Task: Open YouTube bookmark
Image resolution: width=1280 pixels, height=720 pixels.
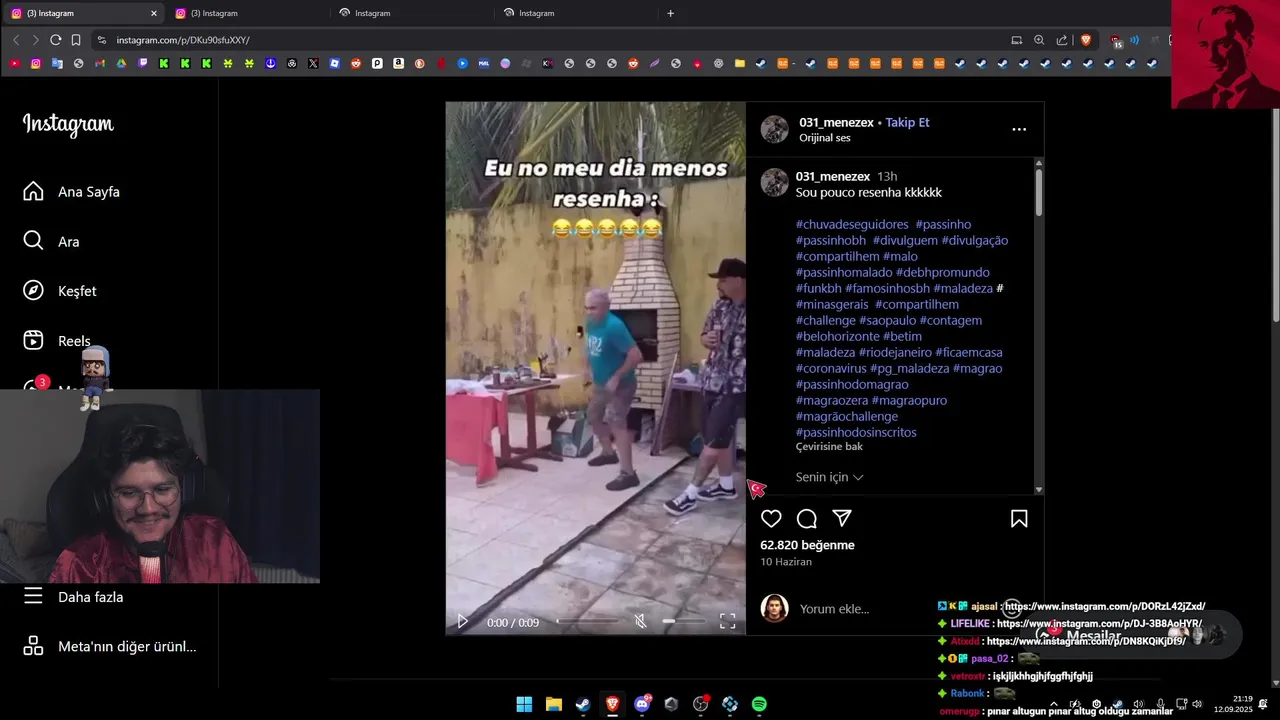Action: coord(14,63)
